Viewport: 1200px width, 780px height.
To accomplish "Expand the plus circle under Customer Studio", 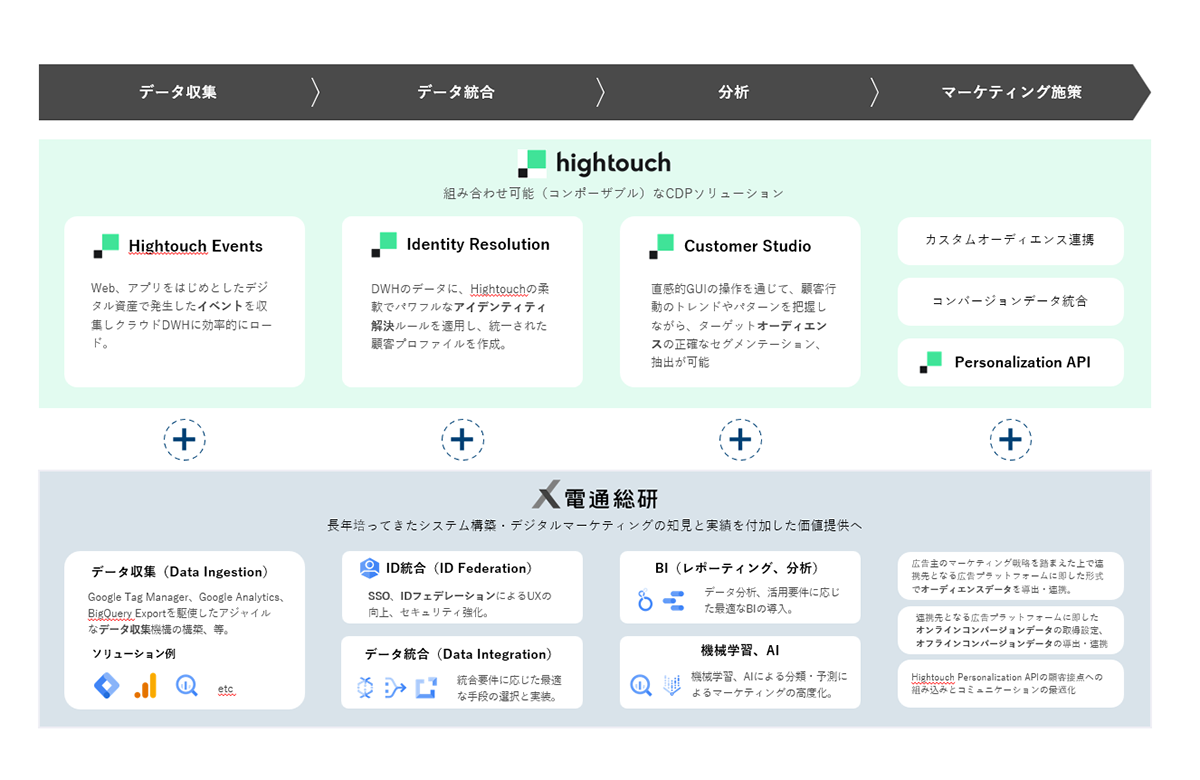I will coord(740,439).
